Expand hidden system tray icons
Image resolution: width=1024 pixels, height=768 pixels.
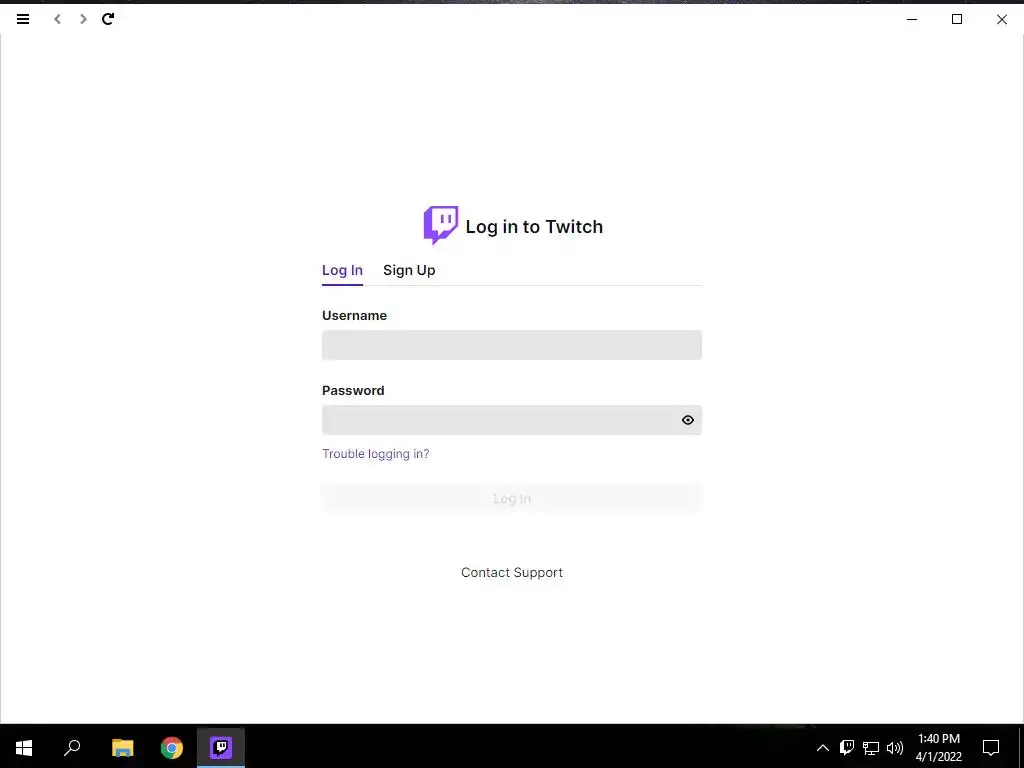[823, 748]
